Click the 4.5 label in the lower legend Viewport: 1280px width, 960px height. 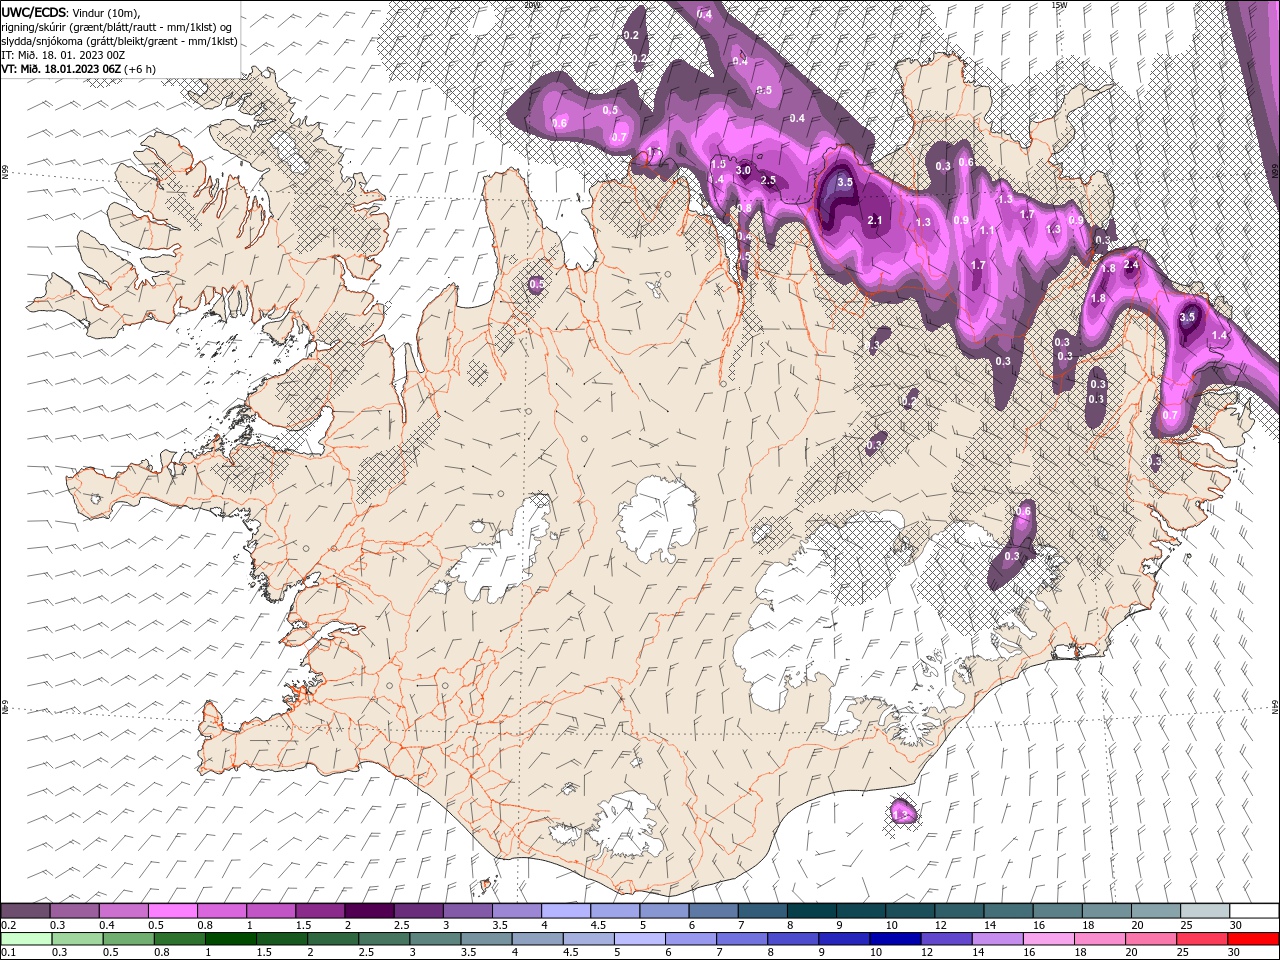coord(571,953)
